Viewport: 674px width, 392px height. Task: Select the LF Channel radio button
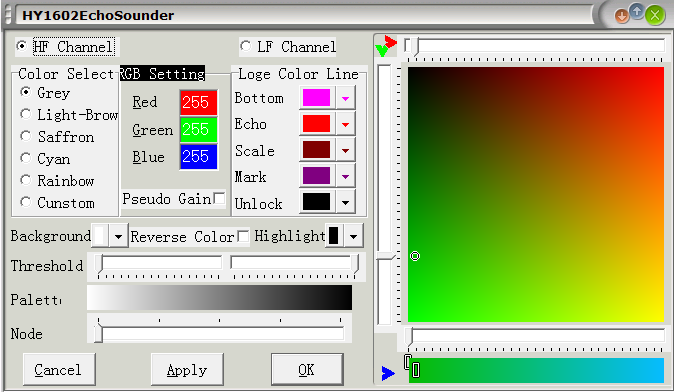click(x=245, y=46)
